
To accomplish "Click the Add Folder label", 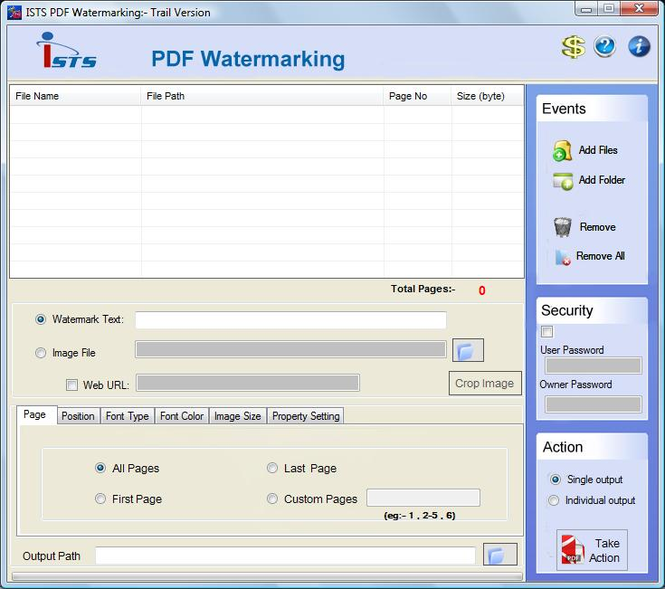I will pyautogui.click(x=602, y=180).
